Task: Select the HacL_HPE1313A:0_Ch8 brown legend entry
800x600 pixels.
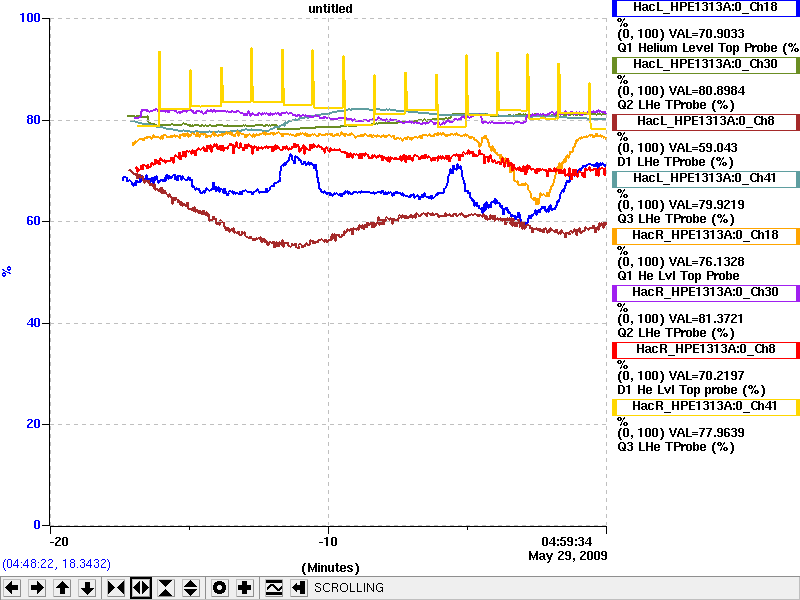Action: (x=705, y=122)
